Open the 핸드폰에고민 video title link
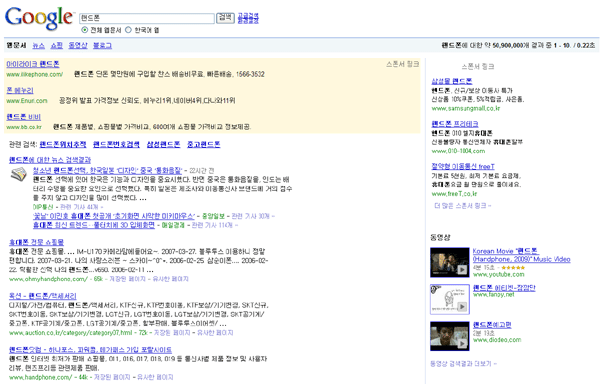The image size is (600, 384). (492, 325)
